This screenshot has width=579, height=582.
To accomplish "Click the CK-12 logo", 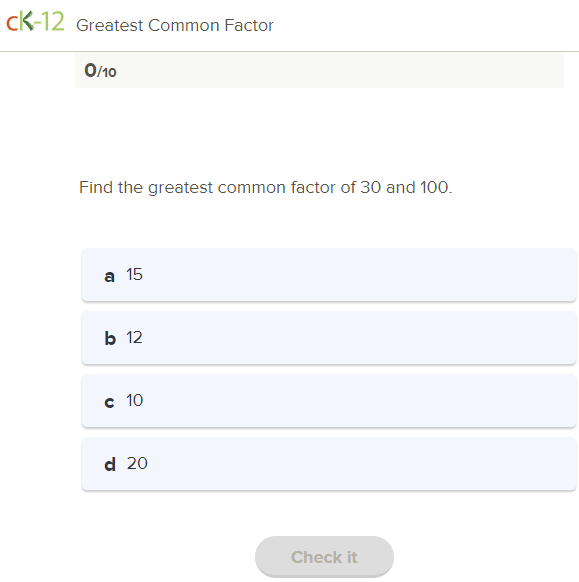I will click(x=35, y=21).
